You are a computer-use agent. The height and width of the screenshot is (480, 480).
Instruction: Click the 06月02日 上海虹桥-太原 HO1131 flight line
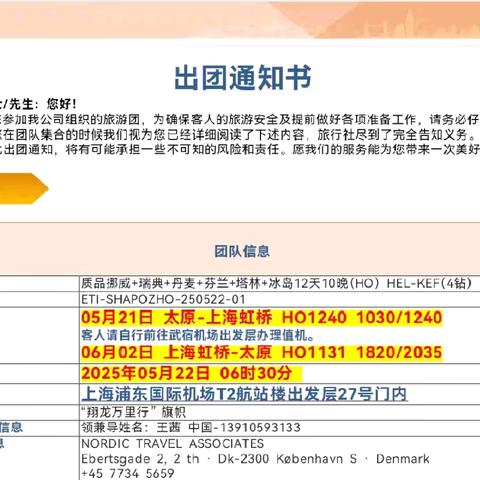[x=262, y=352]
